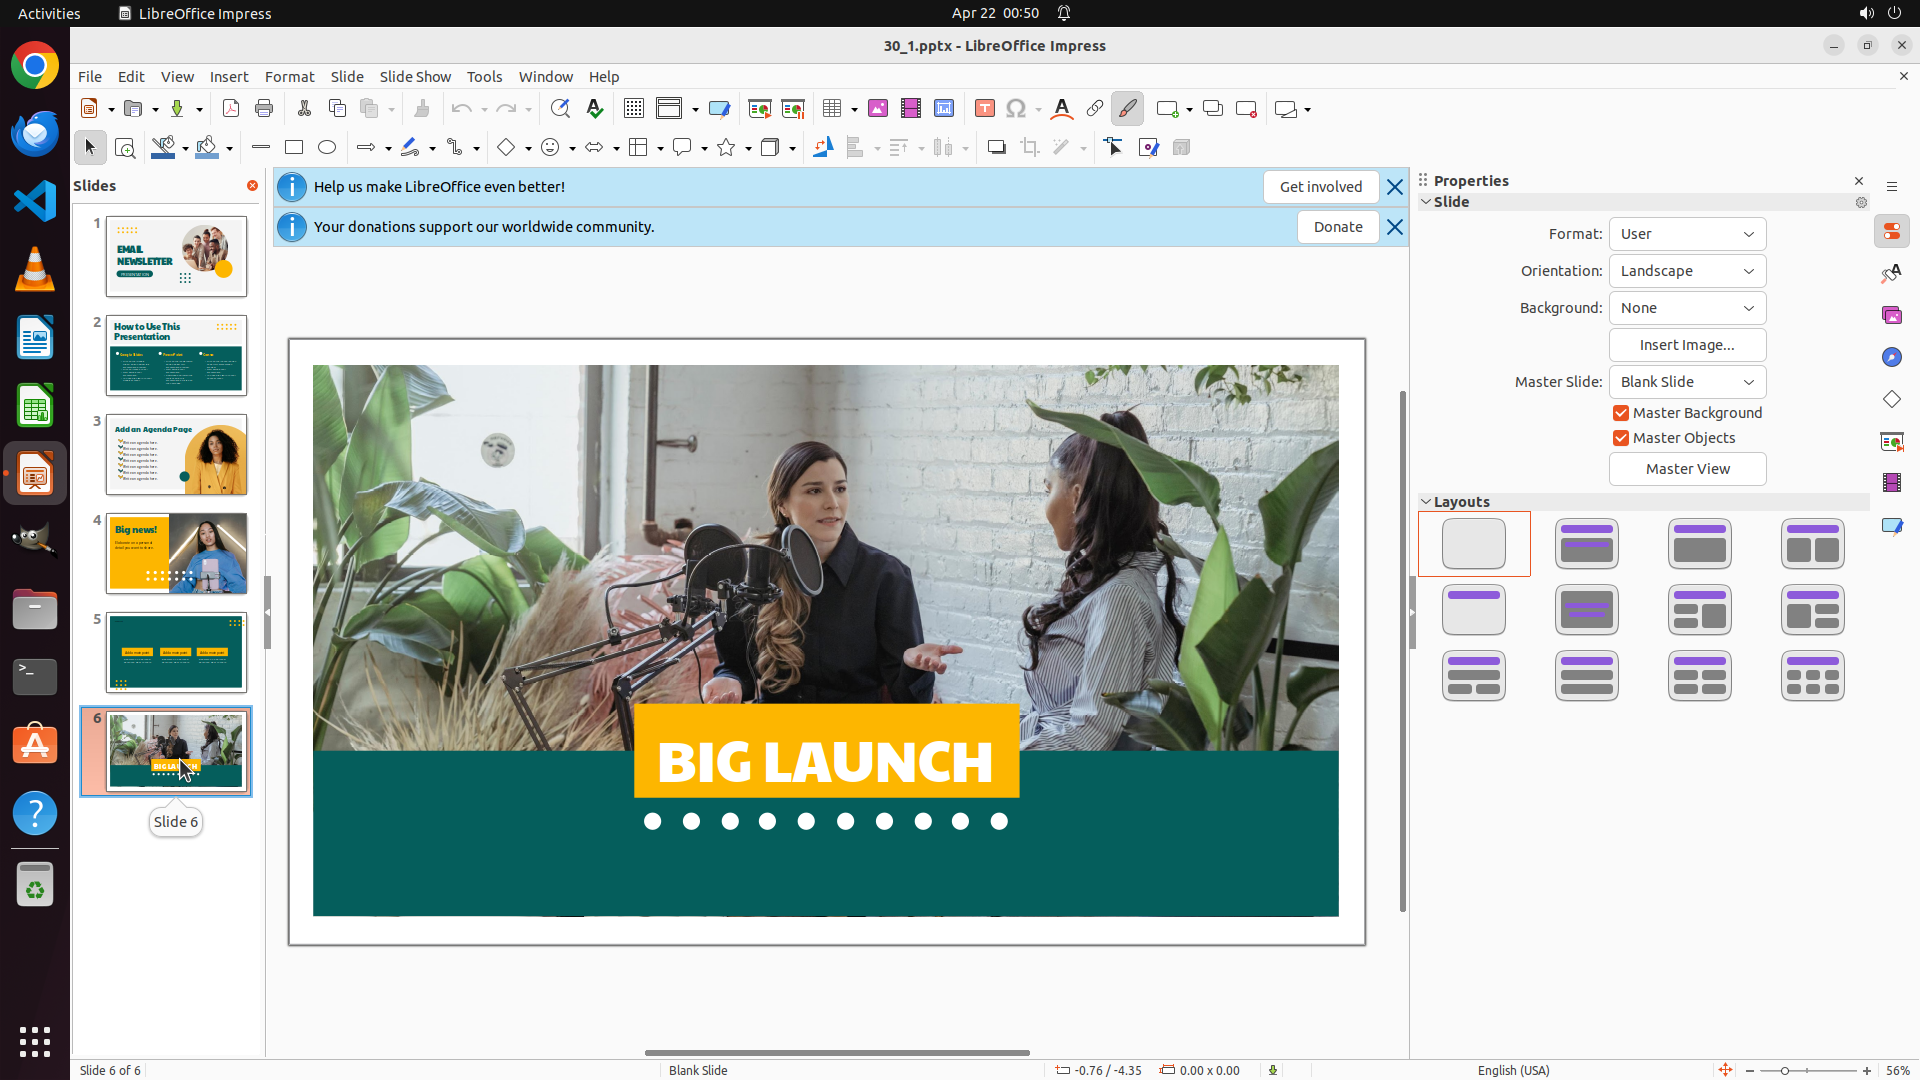Uncheck the Master Background checkbox

tap(1621, 413)
